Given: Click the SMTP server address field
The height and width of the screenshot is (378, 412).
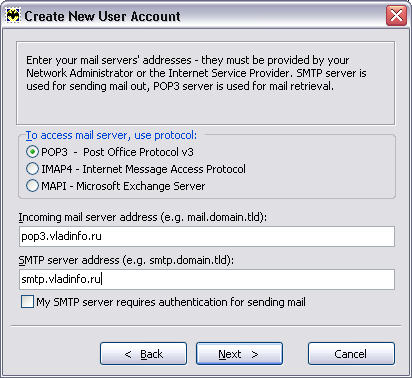Looking at the screenshot, I should (207, 279).
